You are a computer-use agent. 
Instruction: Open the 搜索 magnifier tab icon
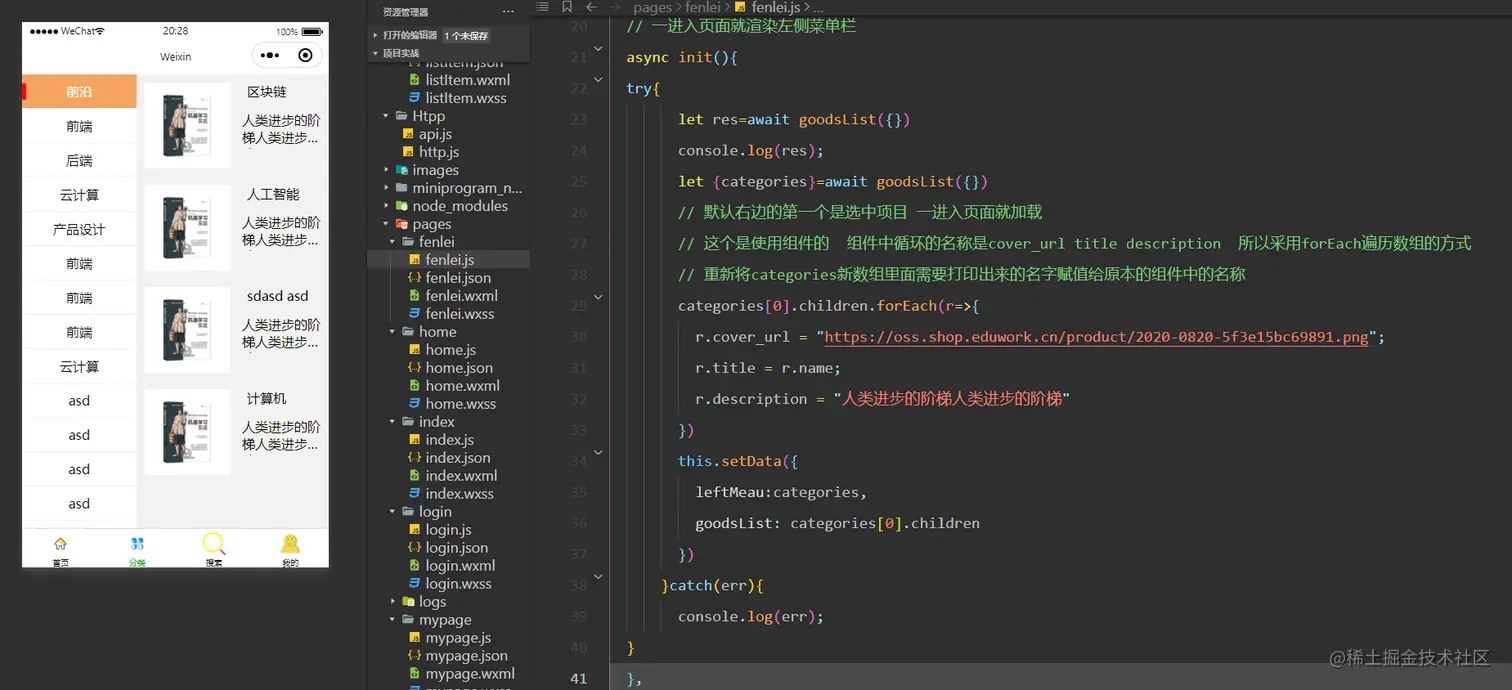coord(214,543)
